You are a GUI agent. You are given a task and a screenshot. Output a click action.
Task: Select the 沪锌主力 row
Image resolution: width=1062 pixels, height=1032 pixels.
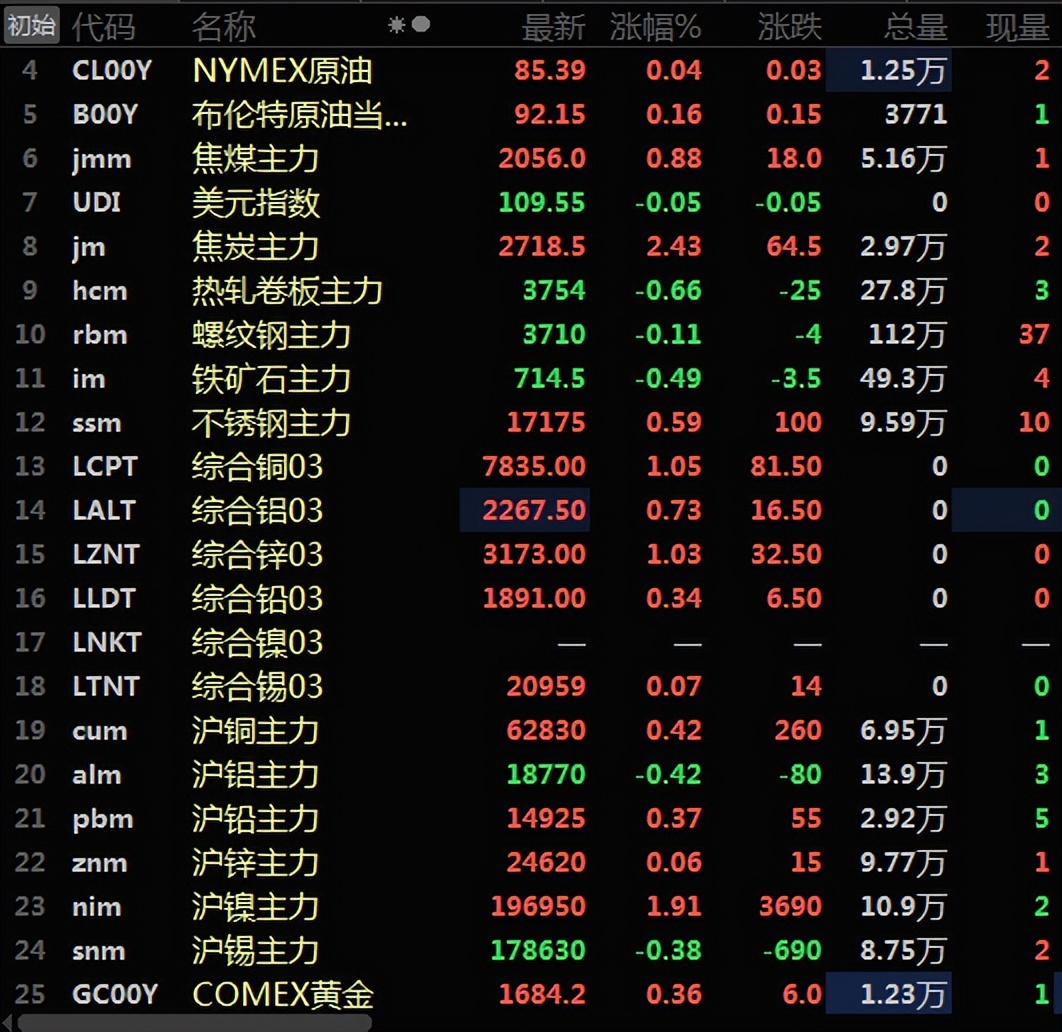[531, 862]
